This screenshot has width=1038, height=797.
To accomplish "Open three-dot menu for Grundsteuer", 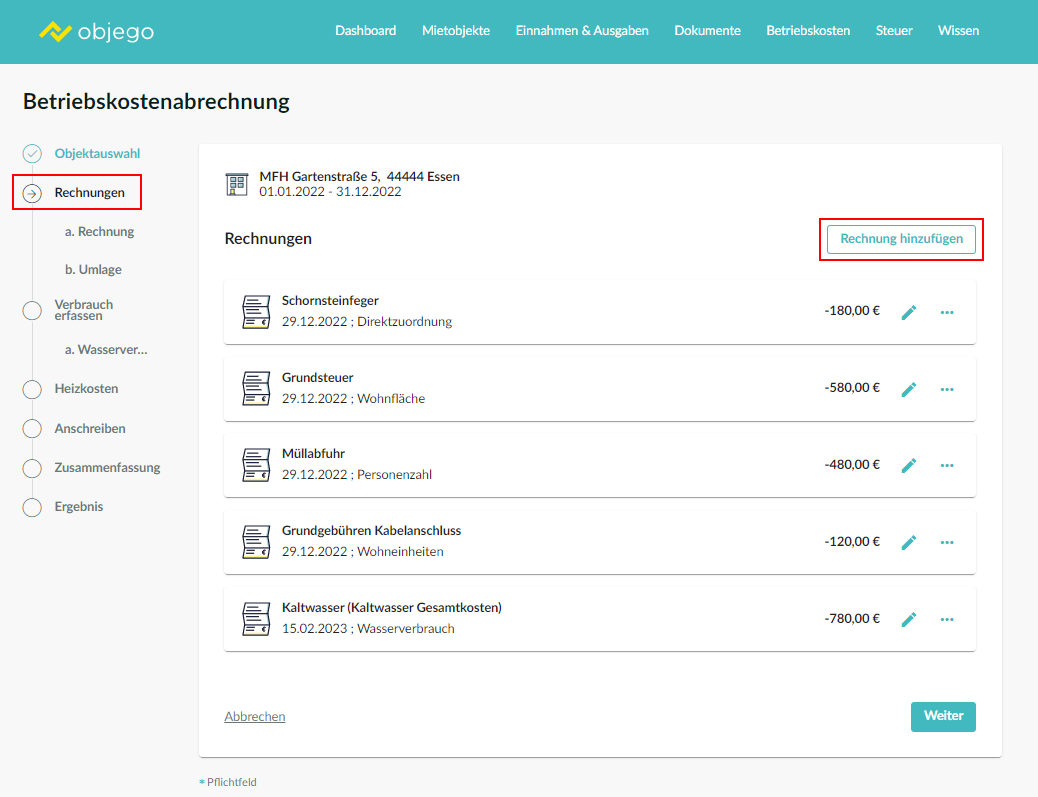I will click(x=947, y=389).
